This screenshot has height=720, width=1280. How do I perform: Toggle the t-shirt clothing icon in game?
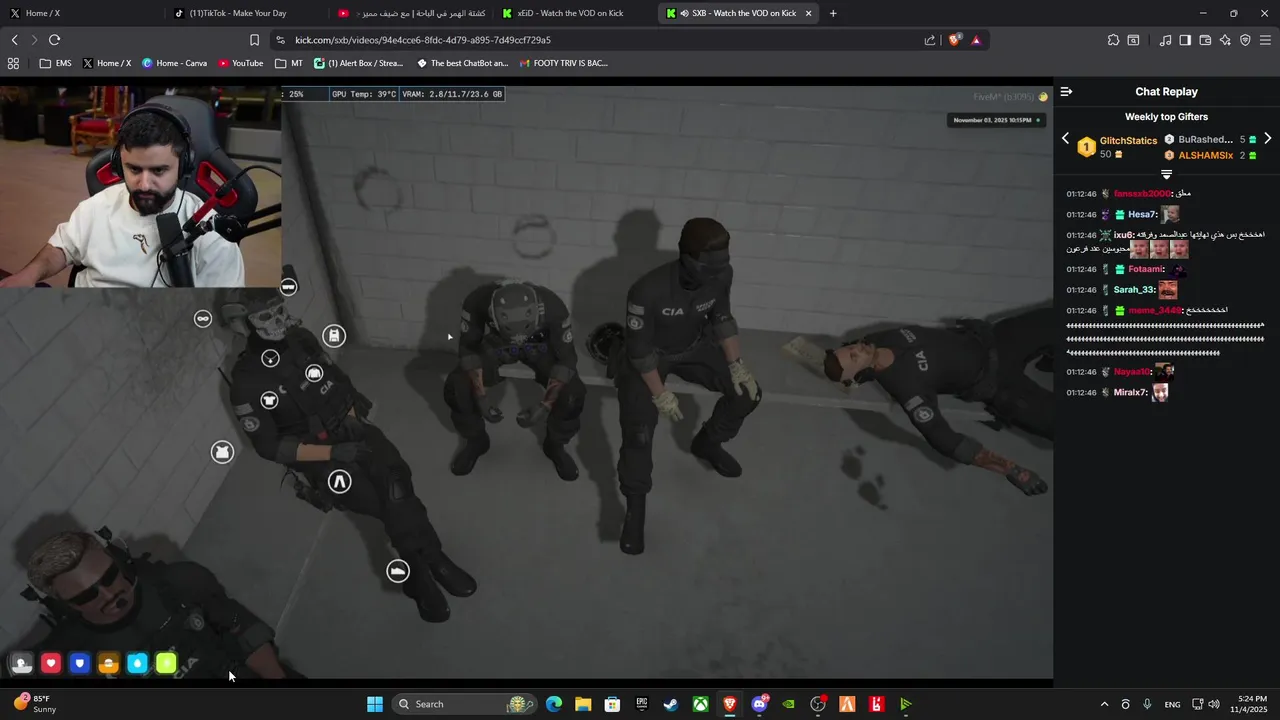269,401
